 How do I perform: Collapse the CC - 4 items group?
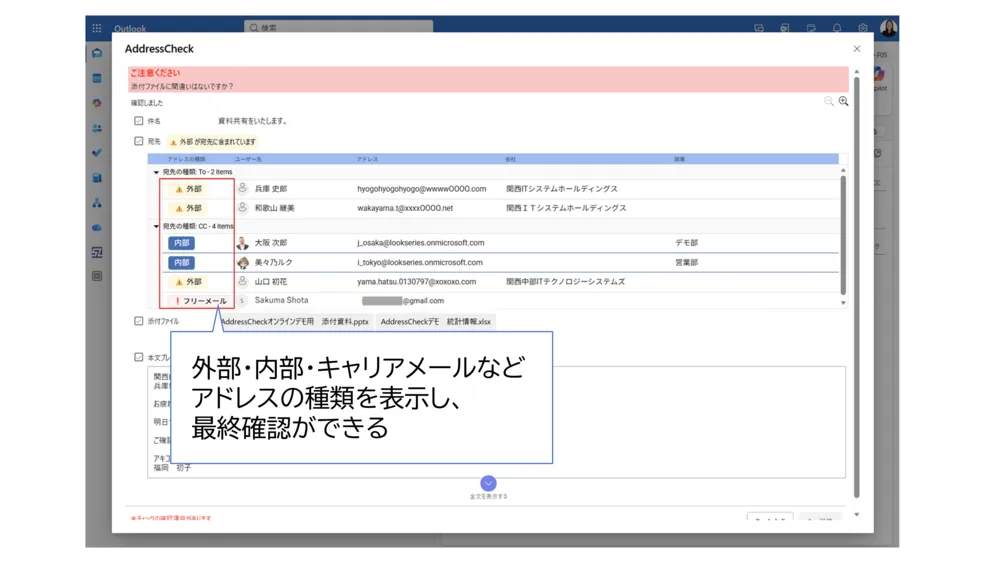point(156,226)
